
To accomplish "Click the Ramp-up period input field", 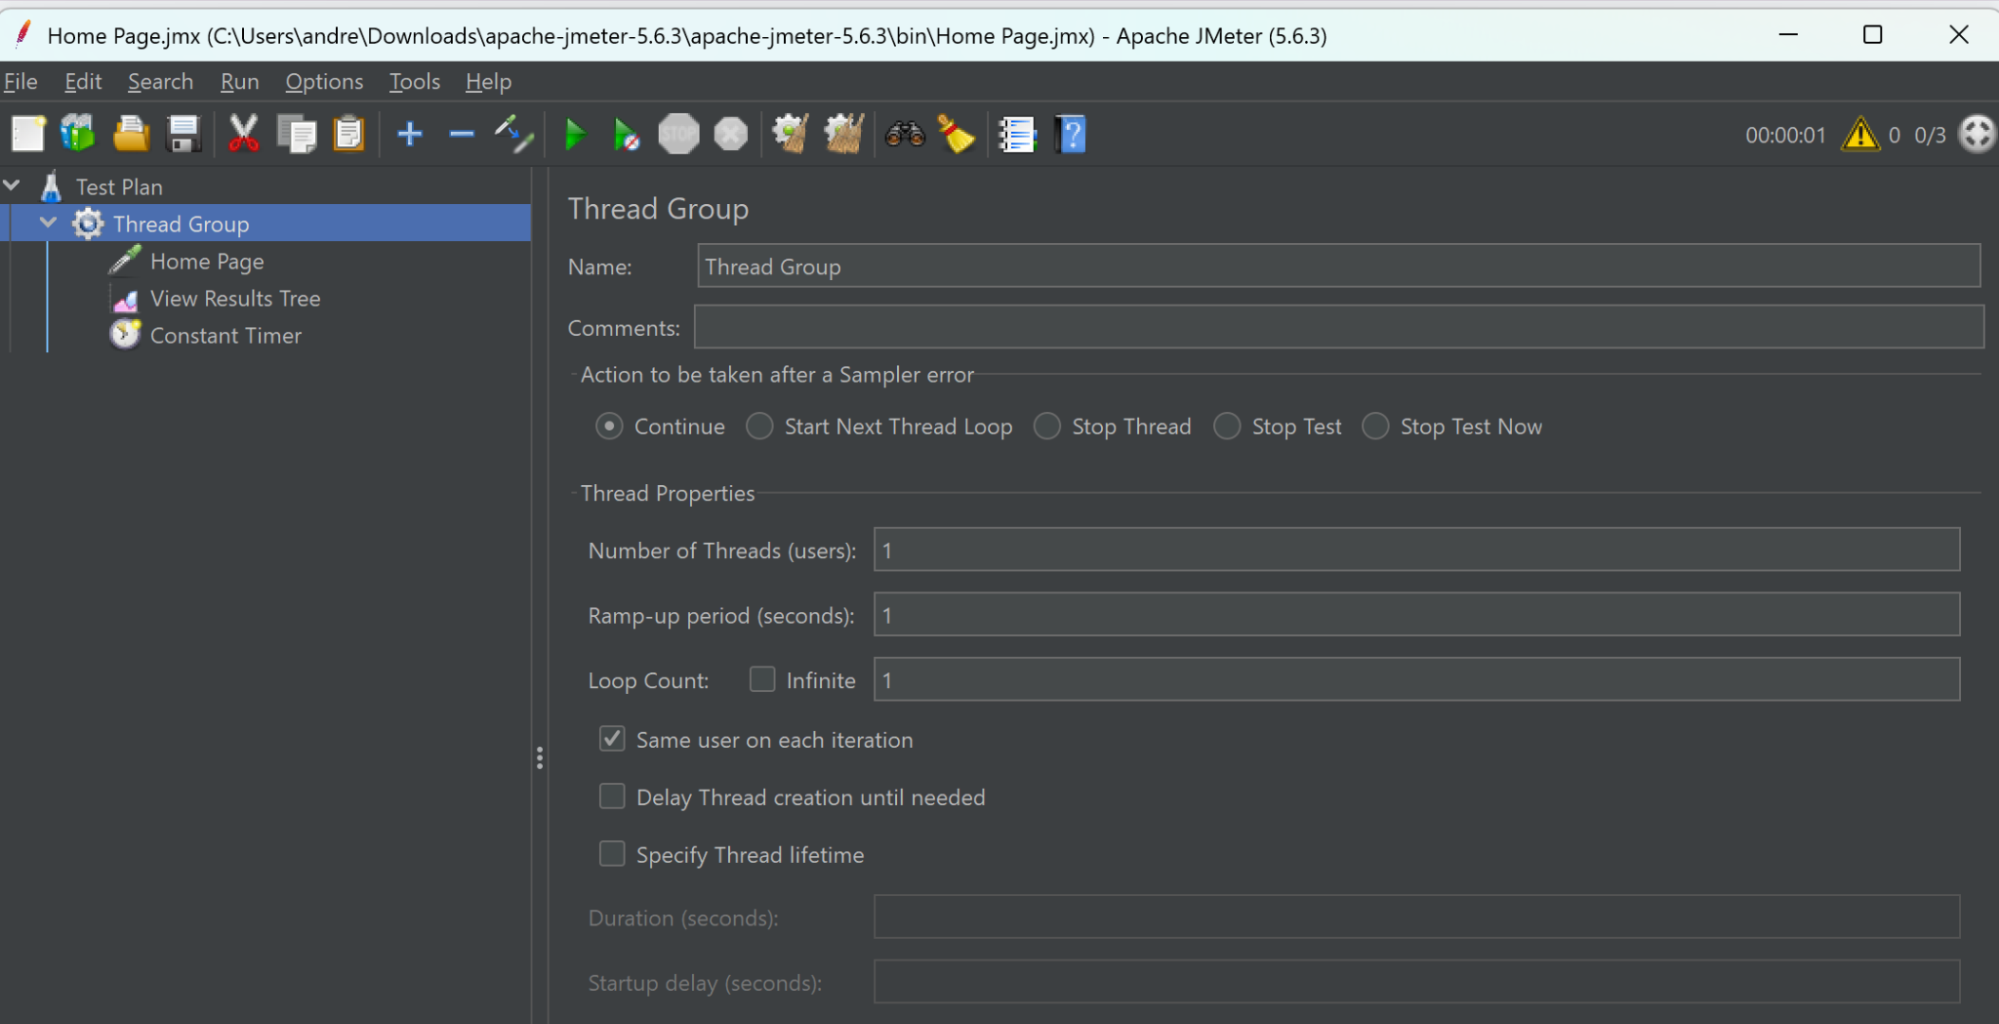I will pos(1416,614).
